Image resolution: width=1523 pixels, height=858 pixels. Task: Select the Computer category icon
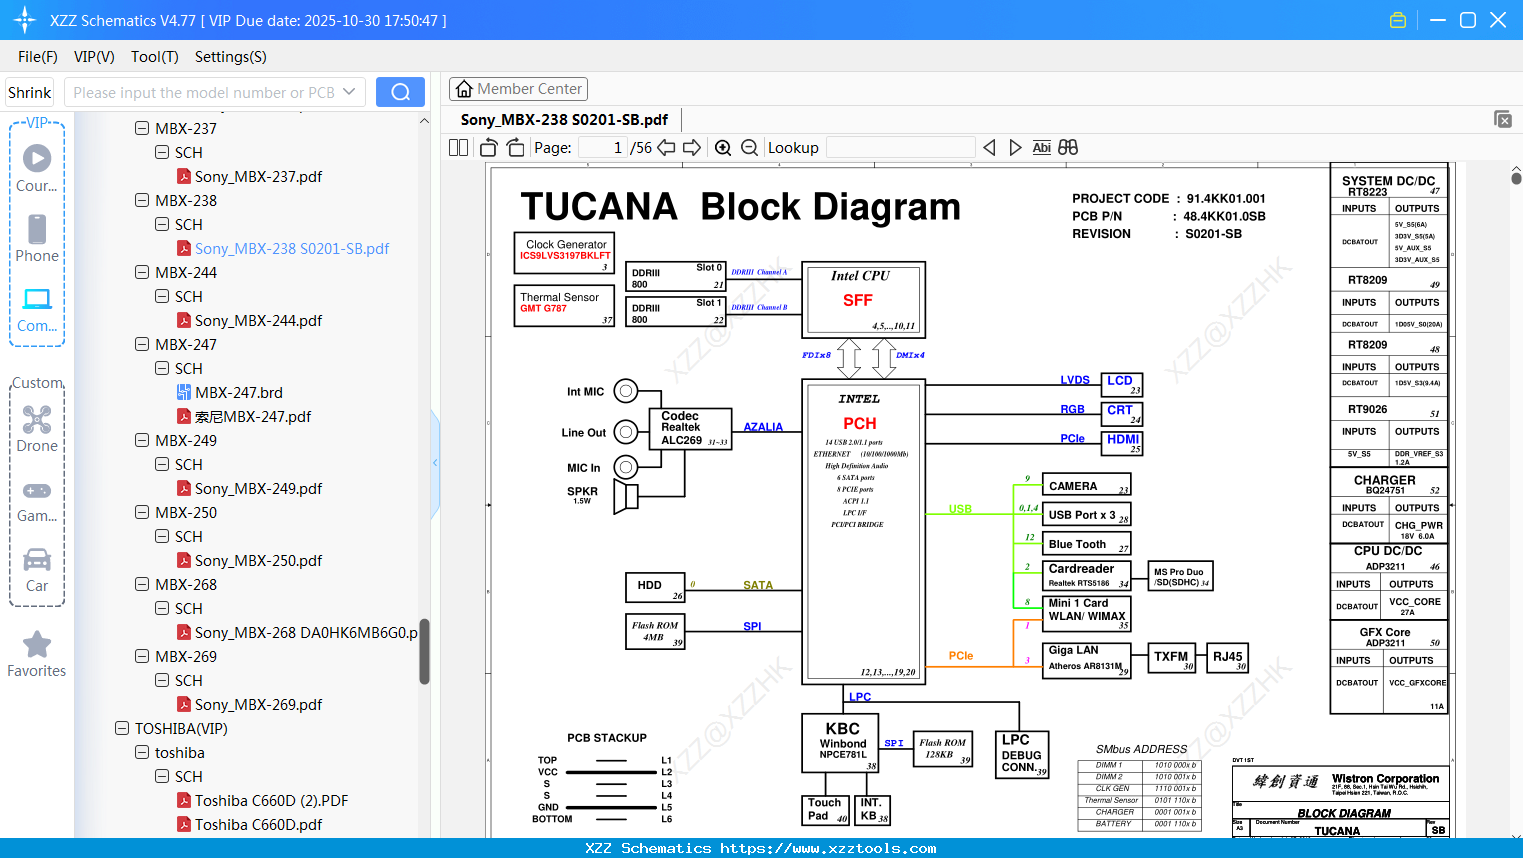coord(37,309)
